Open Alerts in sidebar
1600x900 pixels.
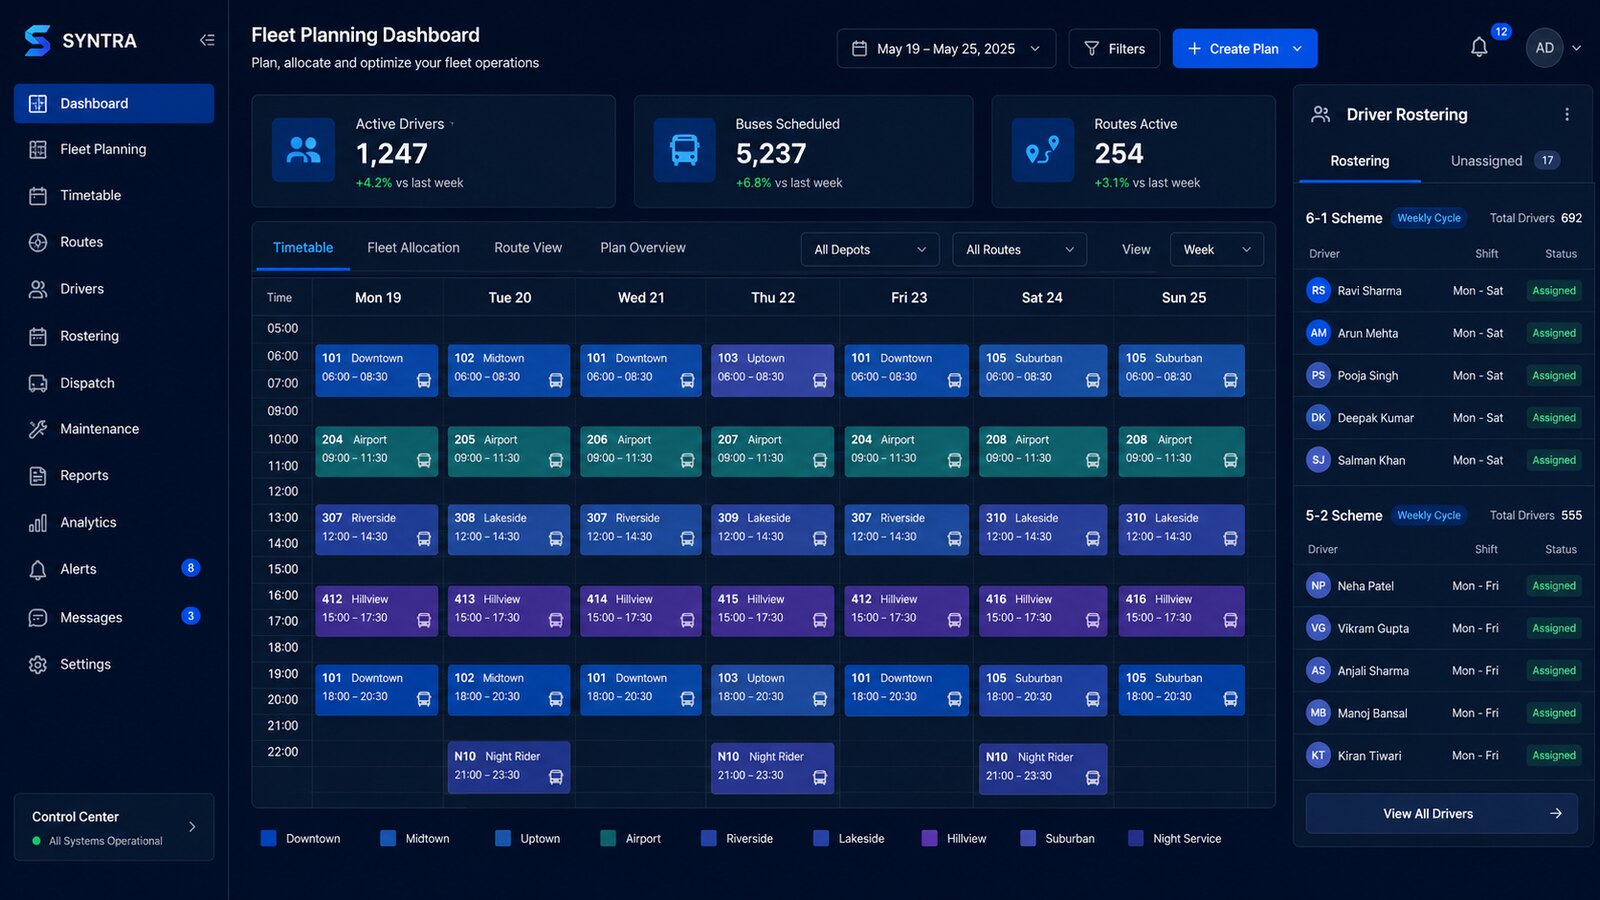[114, 569]
